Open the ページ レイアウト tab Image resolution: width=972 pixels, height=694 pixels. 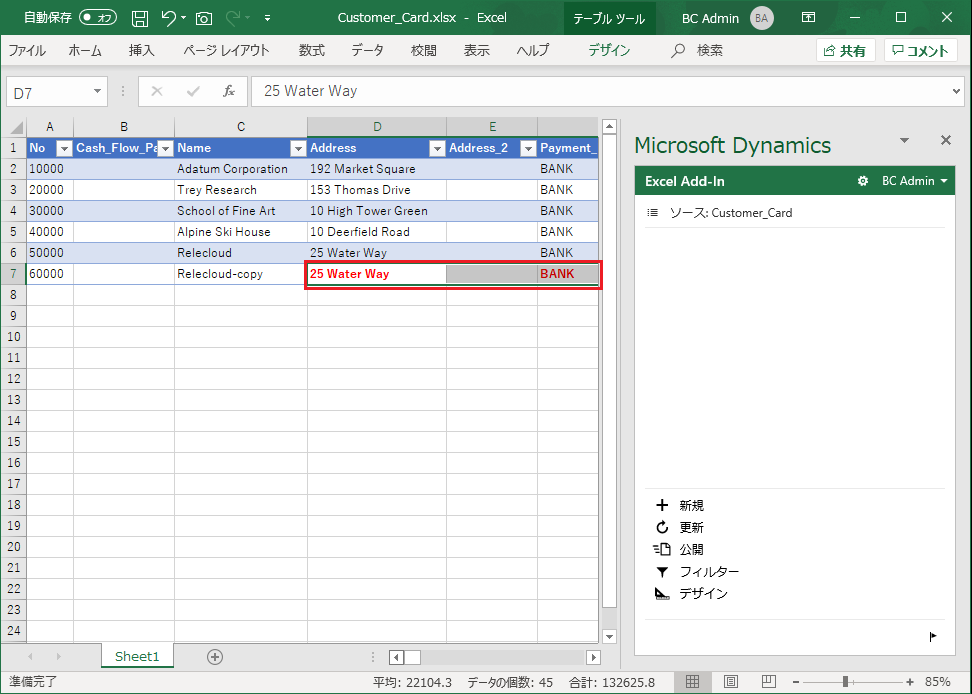(x=226, y=50)
